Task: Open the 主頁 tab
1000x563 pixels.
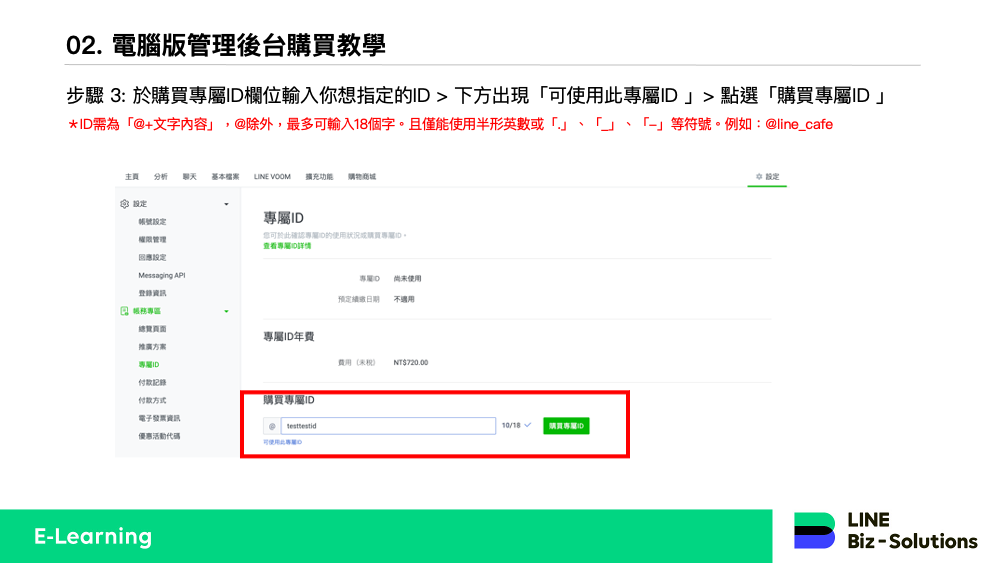Action: click(x=132, y=177)
